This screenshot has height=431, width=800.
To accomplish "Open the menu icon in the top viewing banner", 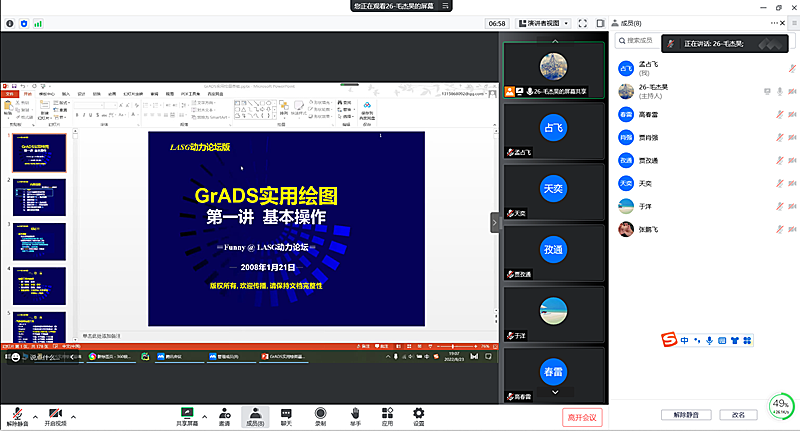I will (445, 6).
